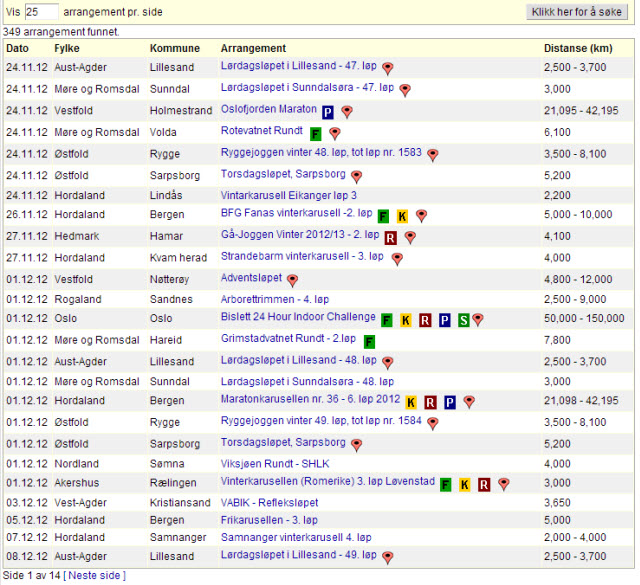Screen dimensions: 640x585
Task: Open Oslofjorden Maraton event link
Action: click(x=269, y=109)
